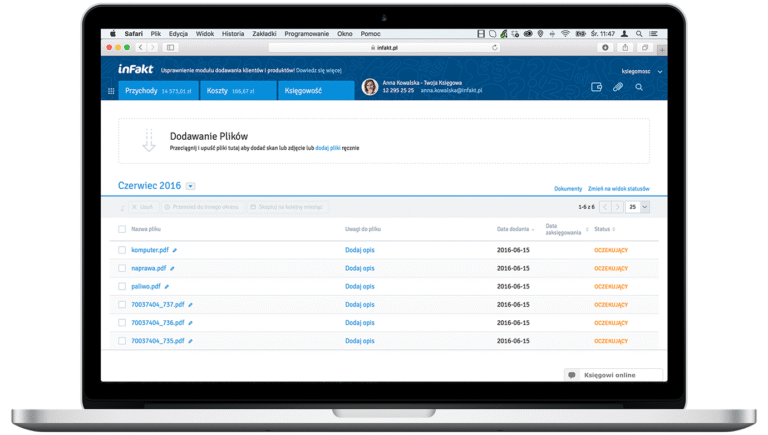Click the Safari address bar showing infakt.pl
The width and height of the screenshot is (768, 435).
pyautogui.click(x=385, y=47)
